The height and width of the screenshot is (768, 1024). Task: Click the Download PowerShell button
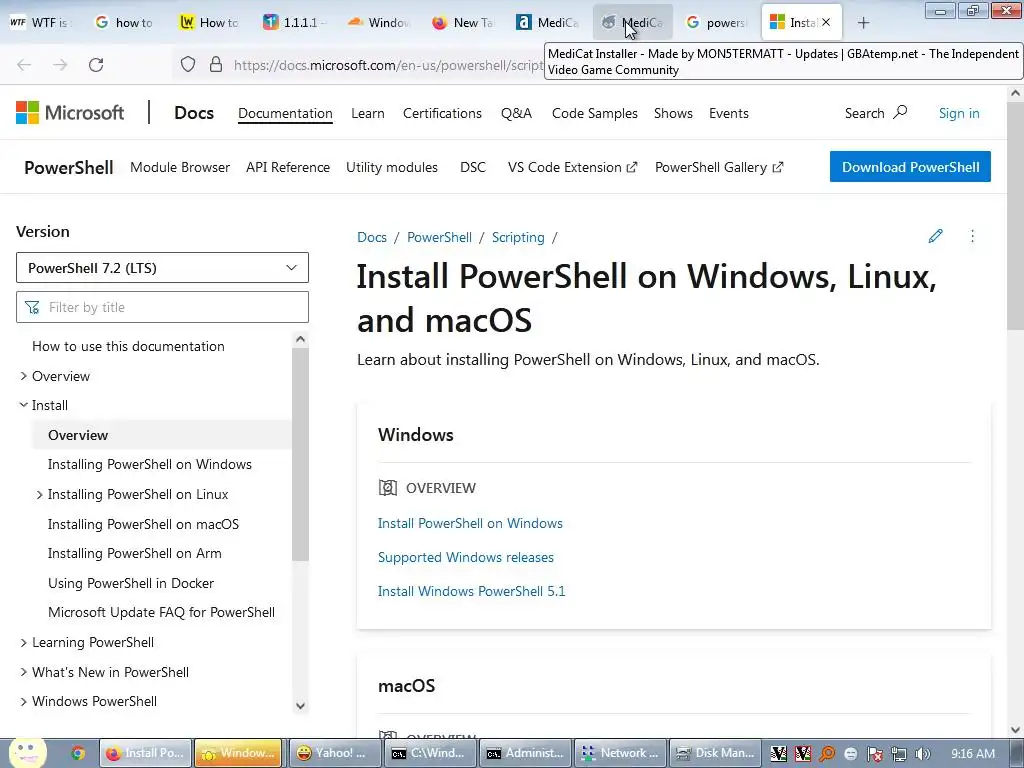[x=910, y=167]
